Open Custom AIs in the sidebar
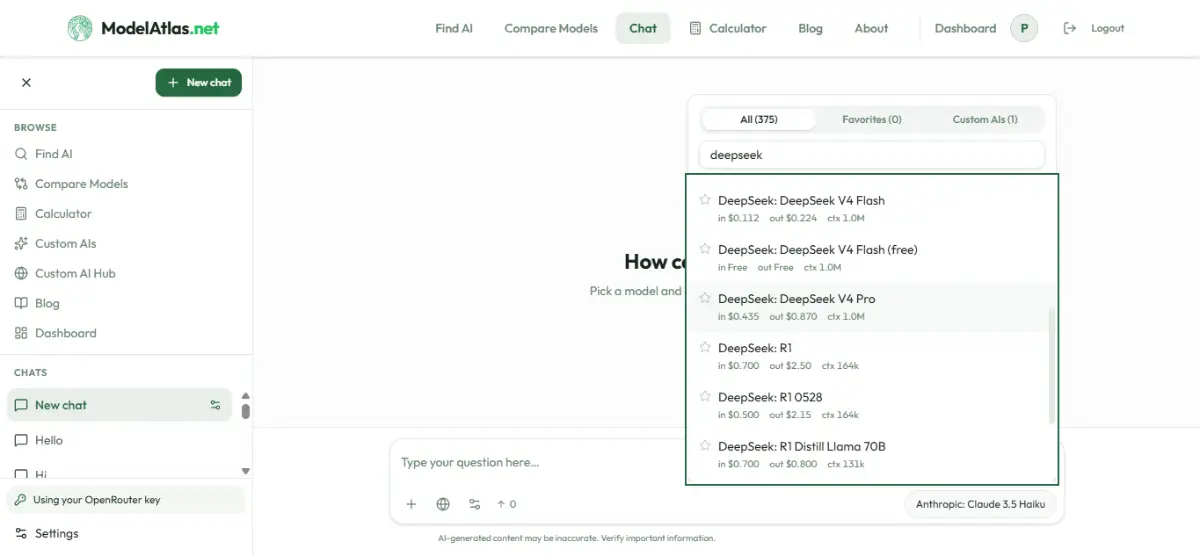This screenshot has height=556, width=1200. [55, 244]
